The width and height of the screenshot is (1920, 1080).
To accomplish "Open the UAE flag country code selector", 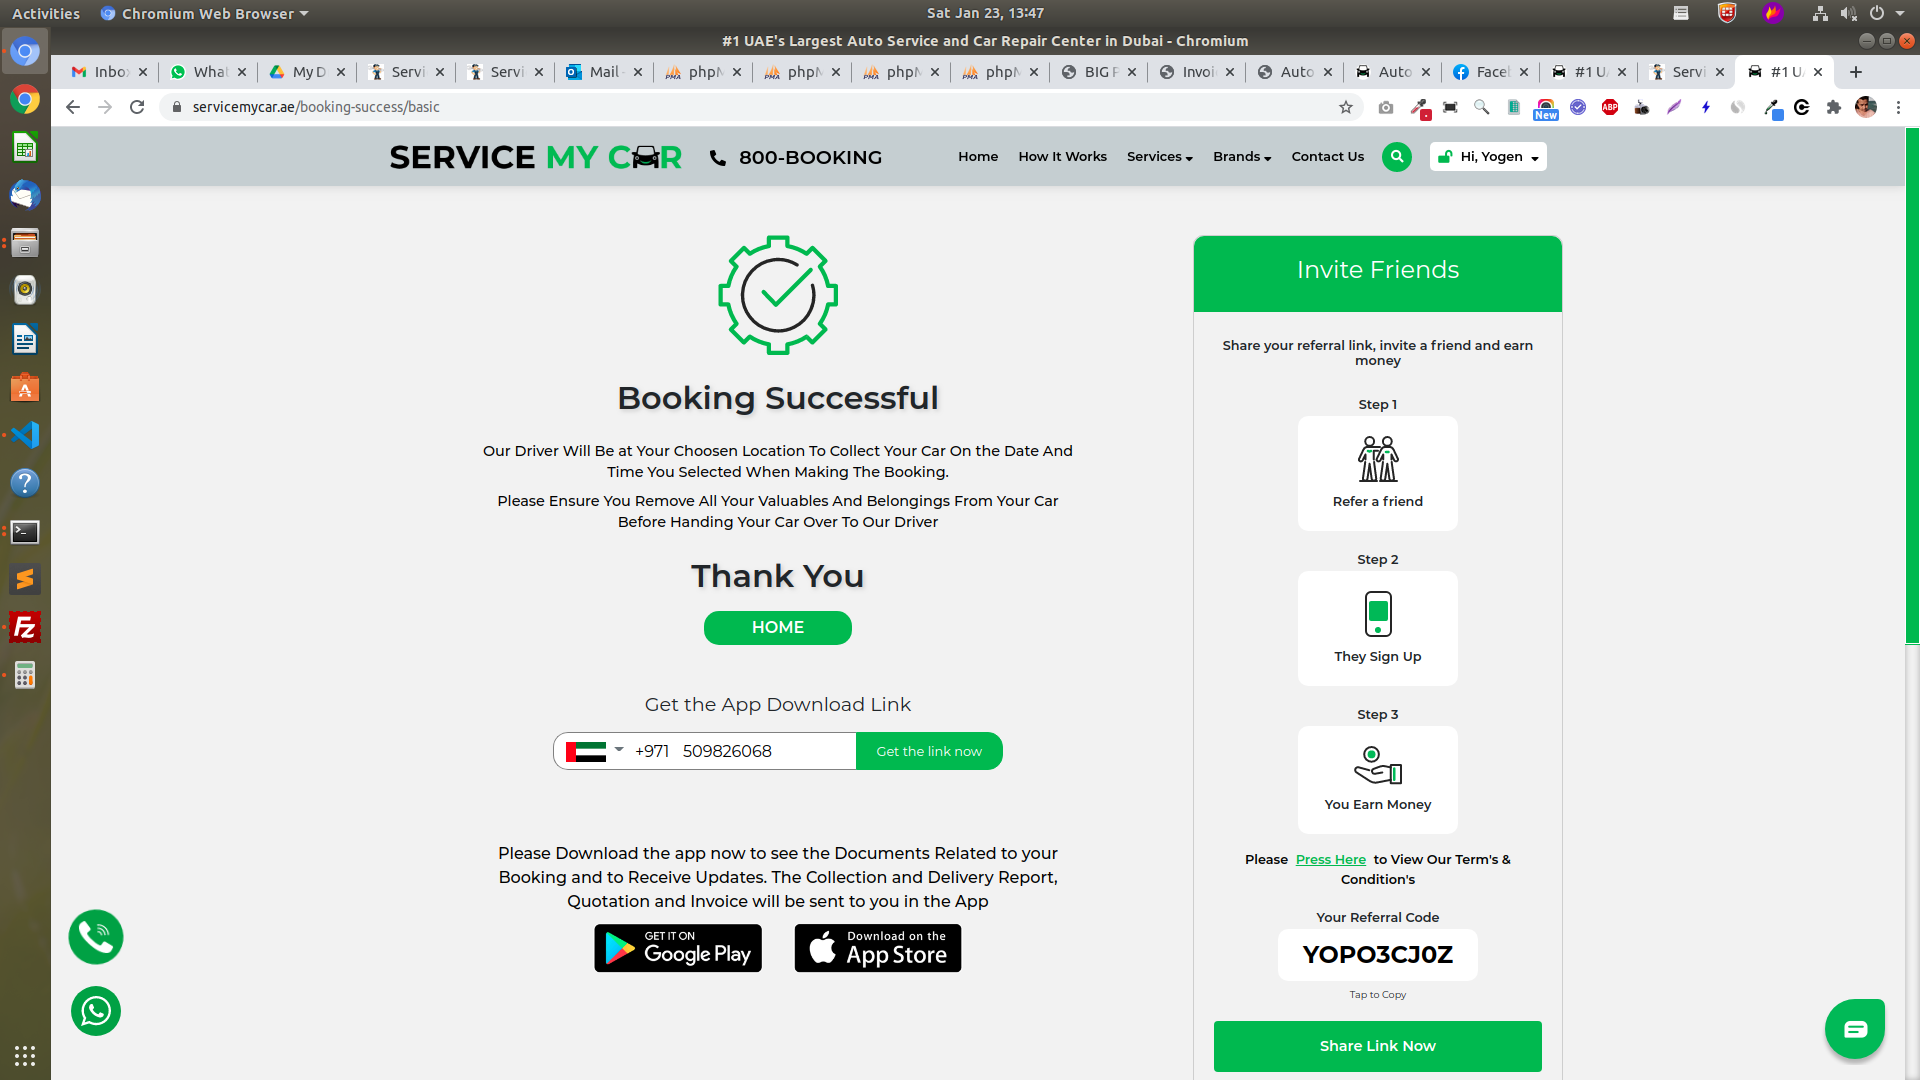I will (594, 751).
